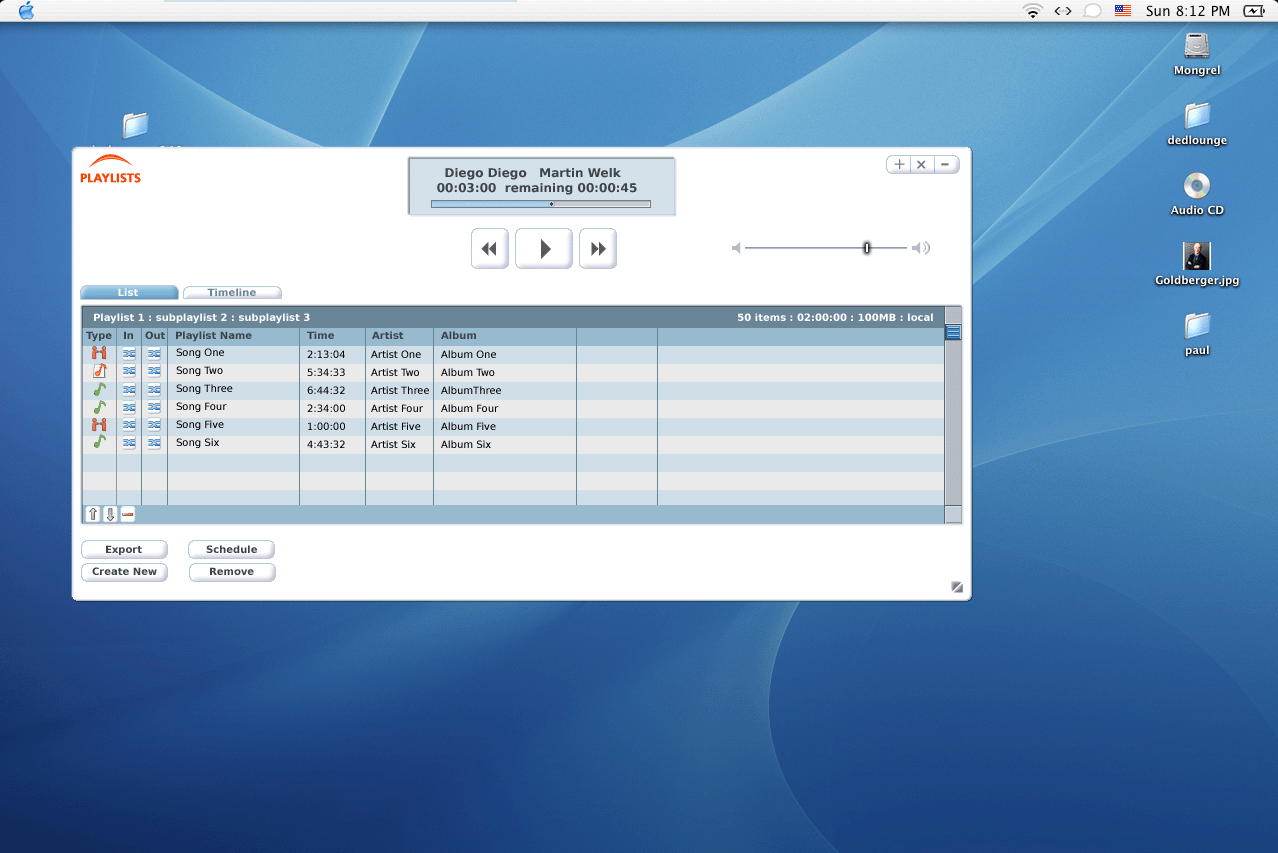
Task: Select the Audio CD desktop icon
Action: coord(1197,186)
